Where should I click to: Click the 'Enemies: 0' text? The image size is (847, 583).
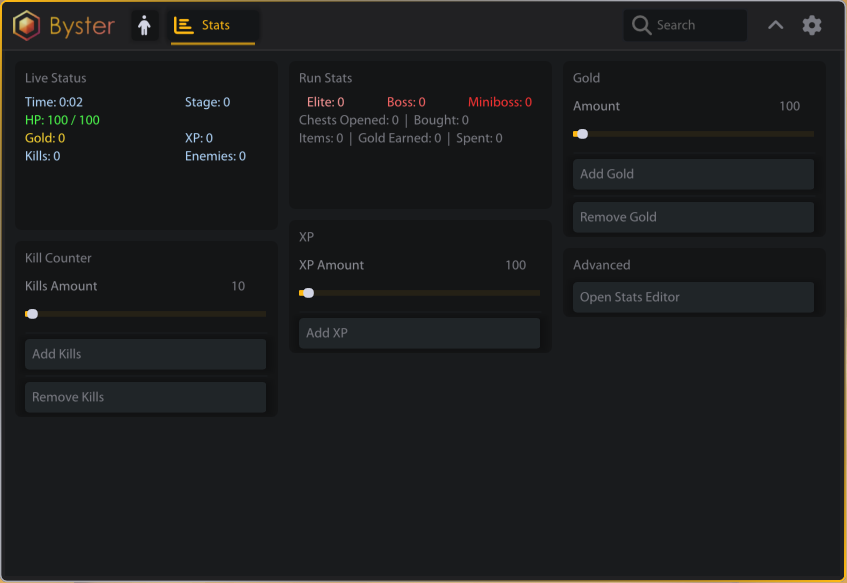pos(215,156)
